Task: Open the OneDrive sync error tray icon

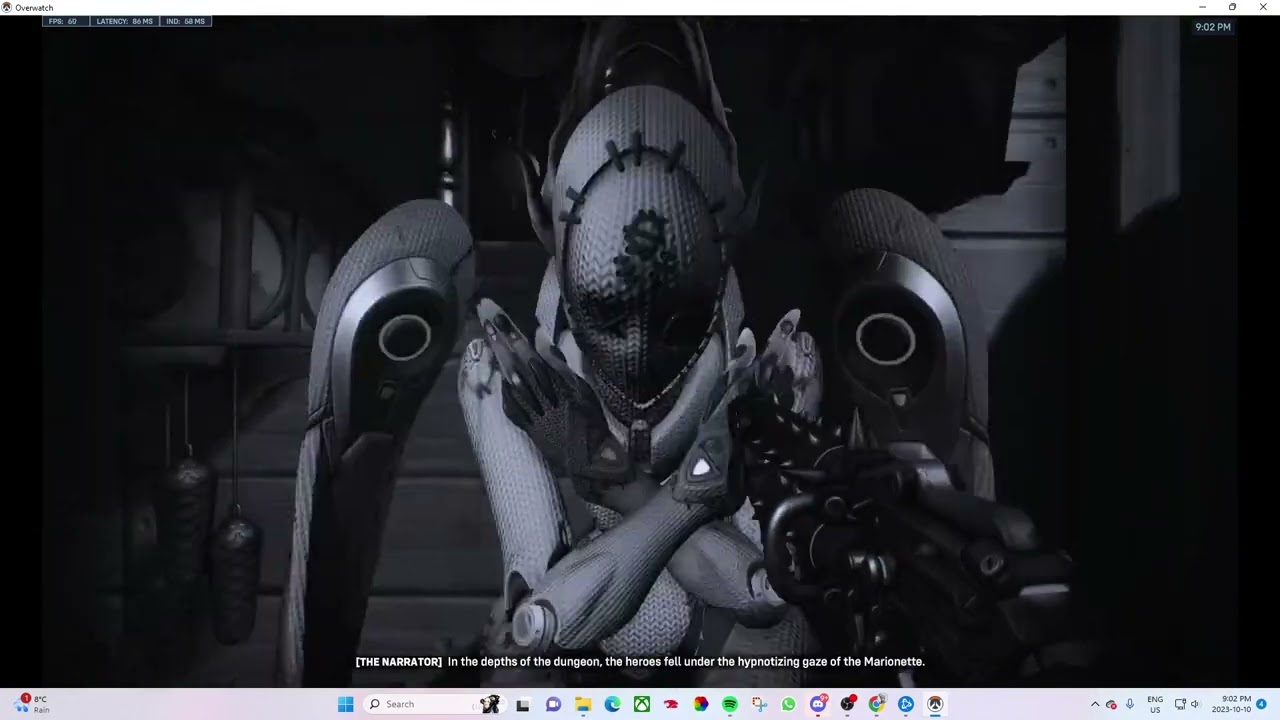Action: coord(1111,704)
